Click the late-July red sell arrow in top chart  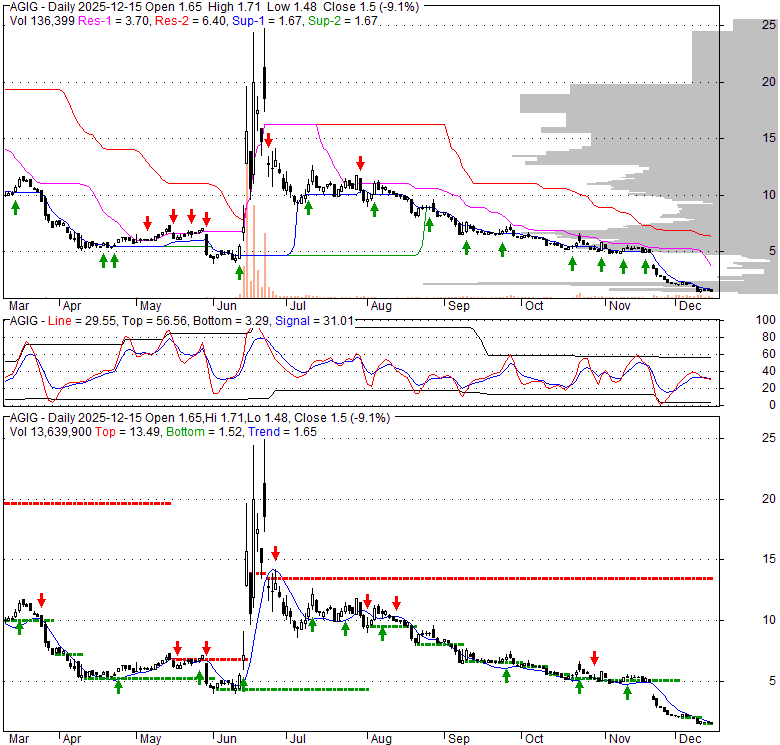361,163
